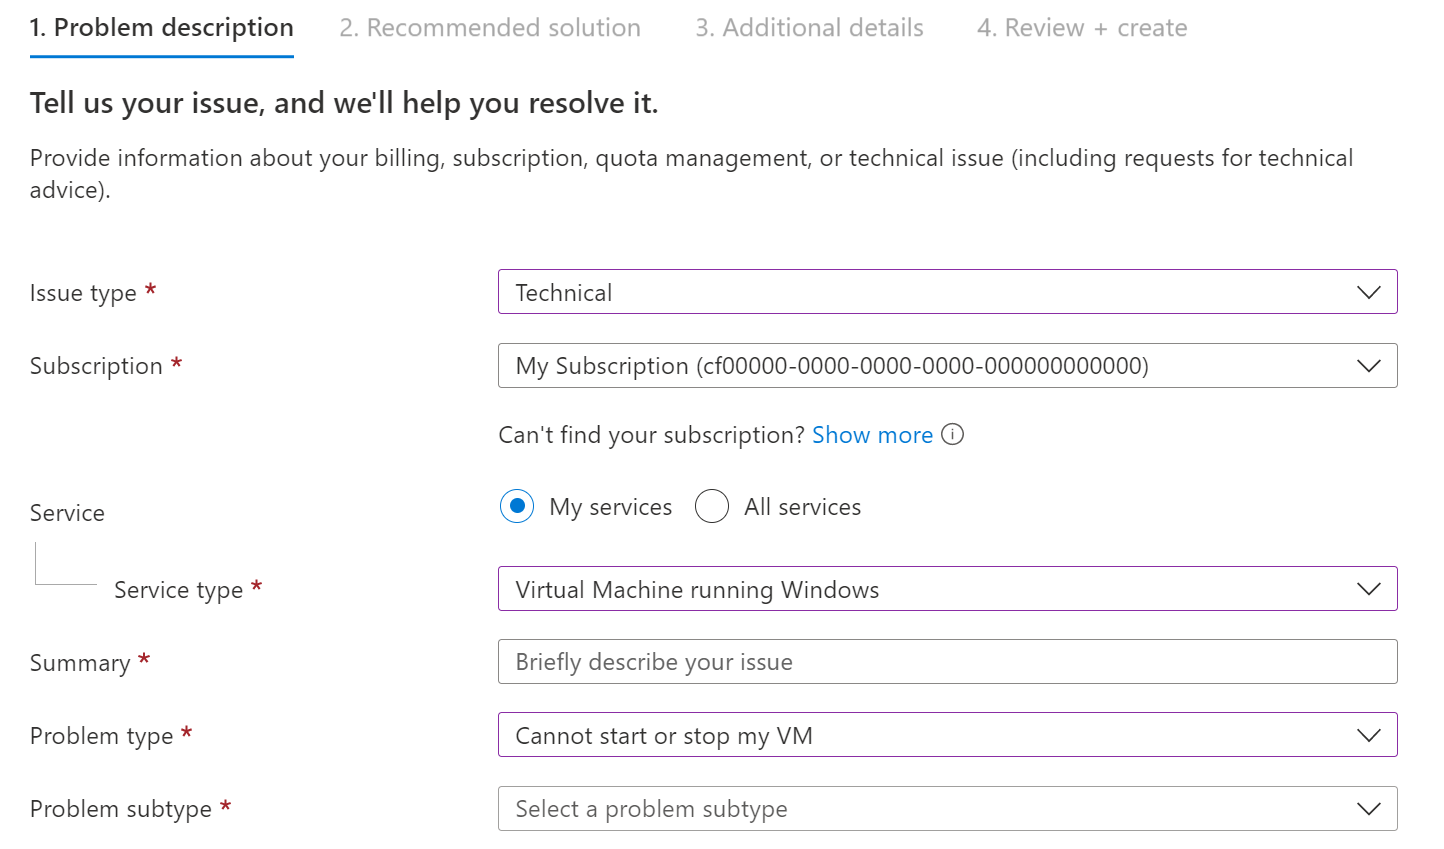The width and height of the screenshot is (1444, 849).
Task: Choose All services for the Service option
Action: [x=712, y=506]
